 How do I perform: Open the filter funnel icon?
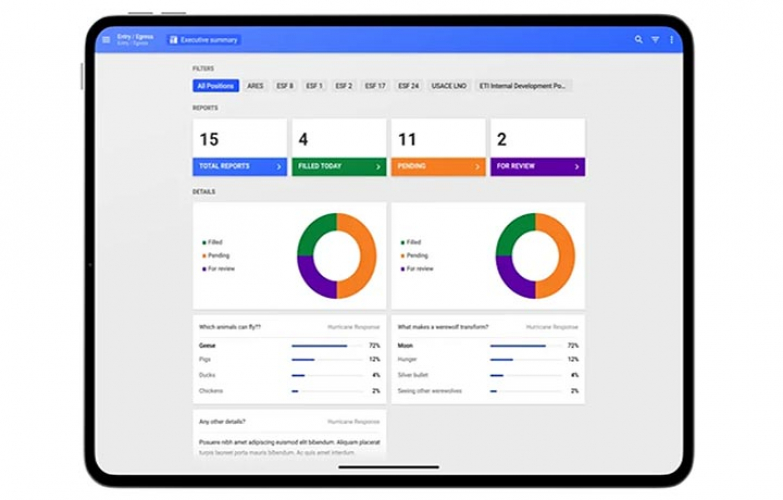click(x=655, y=39)
